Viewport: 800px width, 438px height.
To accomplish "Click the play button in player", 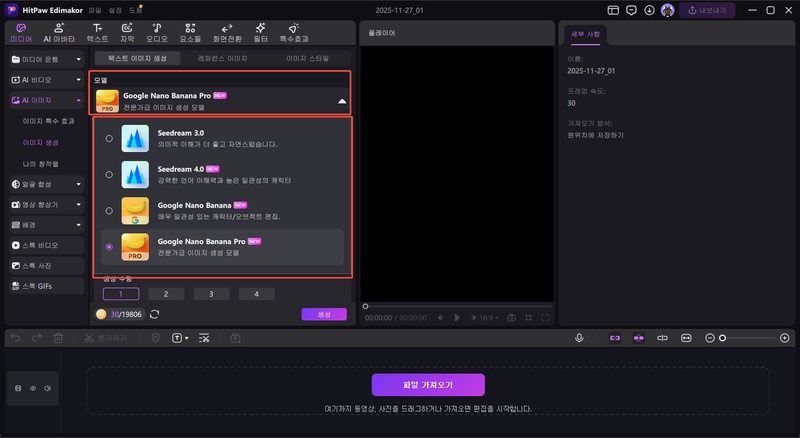I will (x=457, y=318).
